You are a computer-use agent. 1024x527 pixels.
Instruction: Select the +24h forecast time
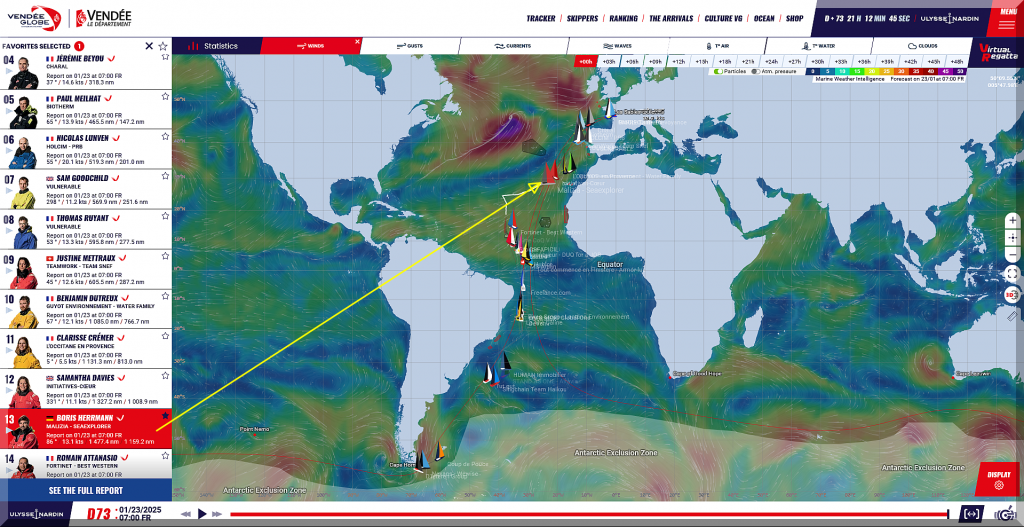771,61
